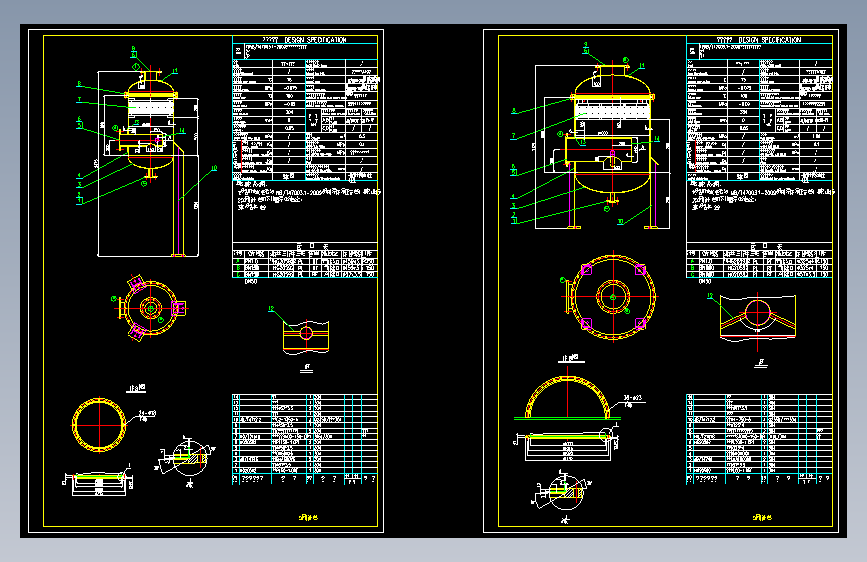Click the full flange ring circle on left sheet
The height and width of the screenshot is (562, 867).
(x=100, y=425)
